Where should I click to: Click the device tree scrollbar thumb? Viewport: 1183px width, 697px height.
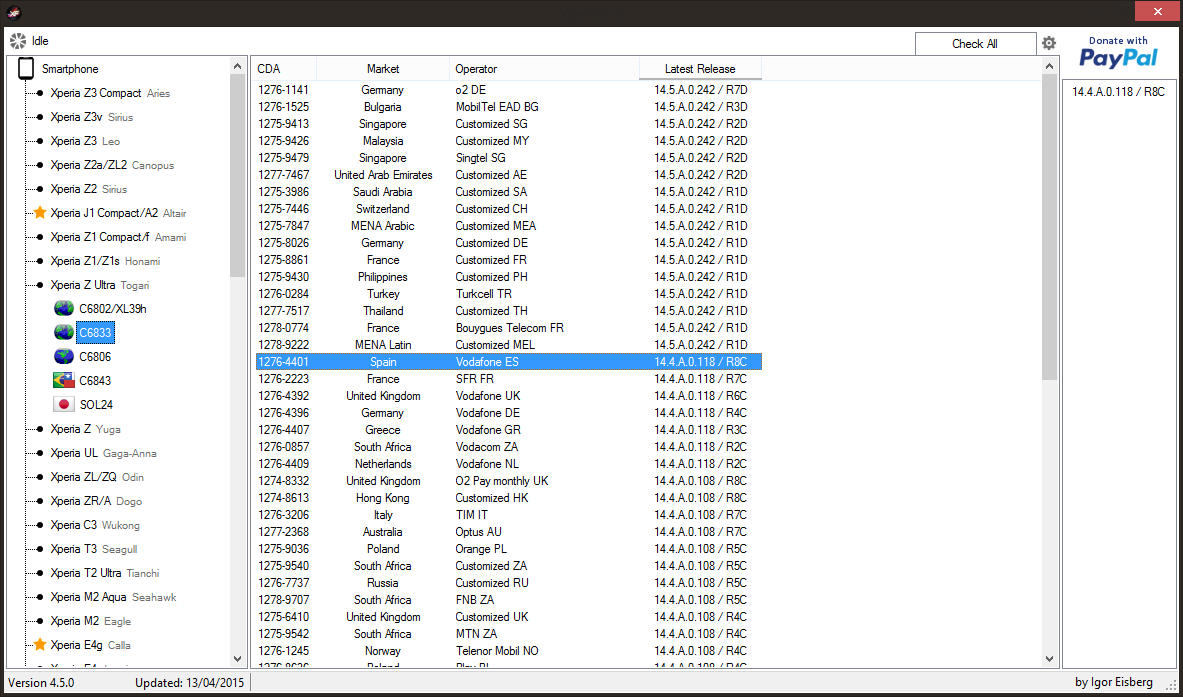coord(238,176)
